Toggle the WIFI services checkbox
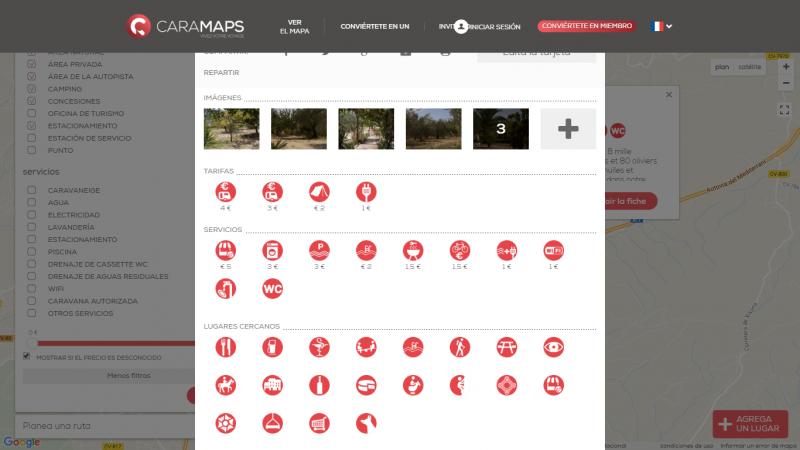The image size is (800, 450). tap(31, 288)
